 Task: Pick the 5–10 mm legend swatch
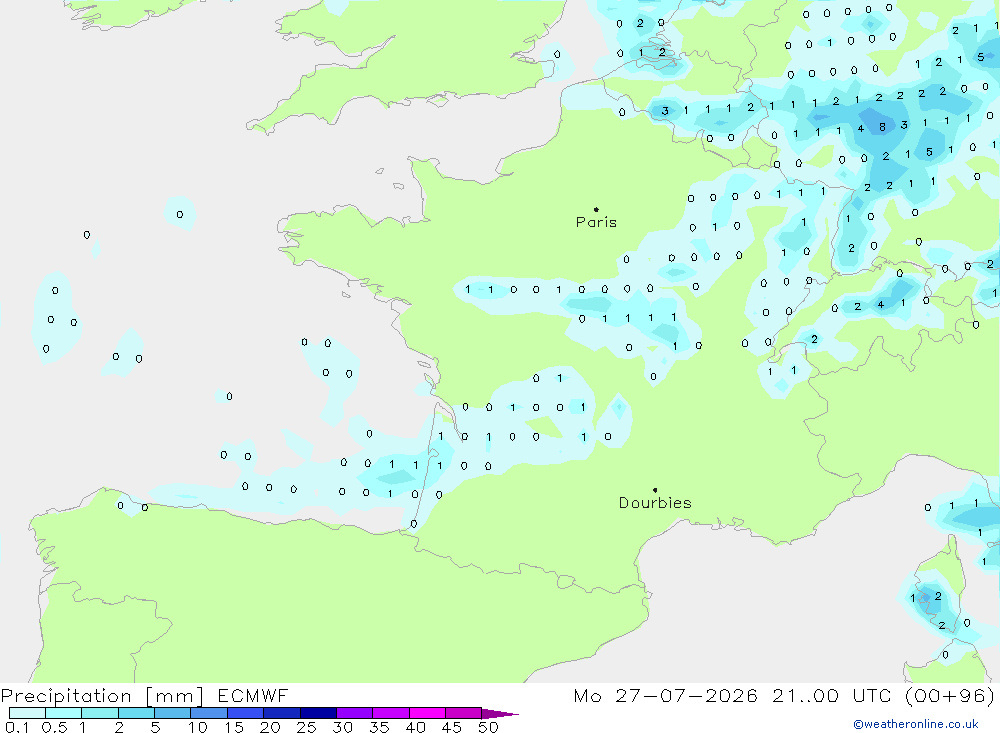[x=173, y=713]
